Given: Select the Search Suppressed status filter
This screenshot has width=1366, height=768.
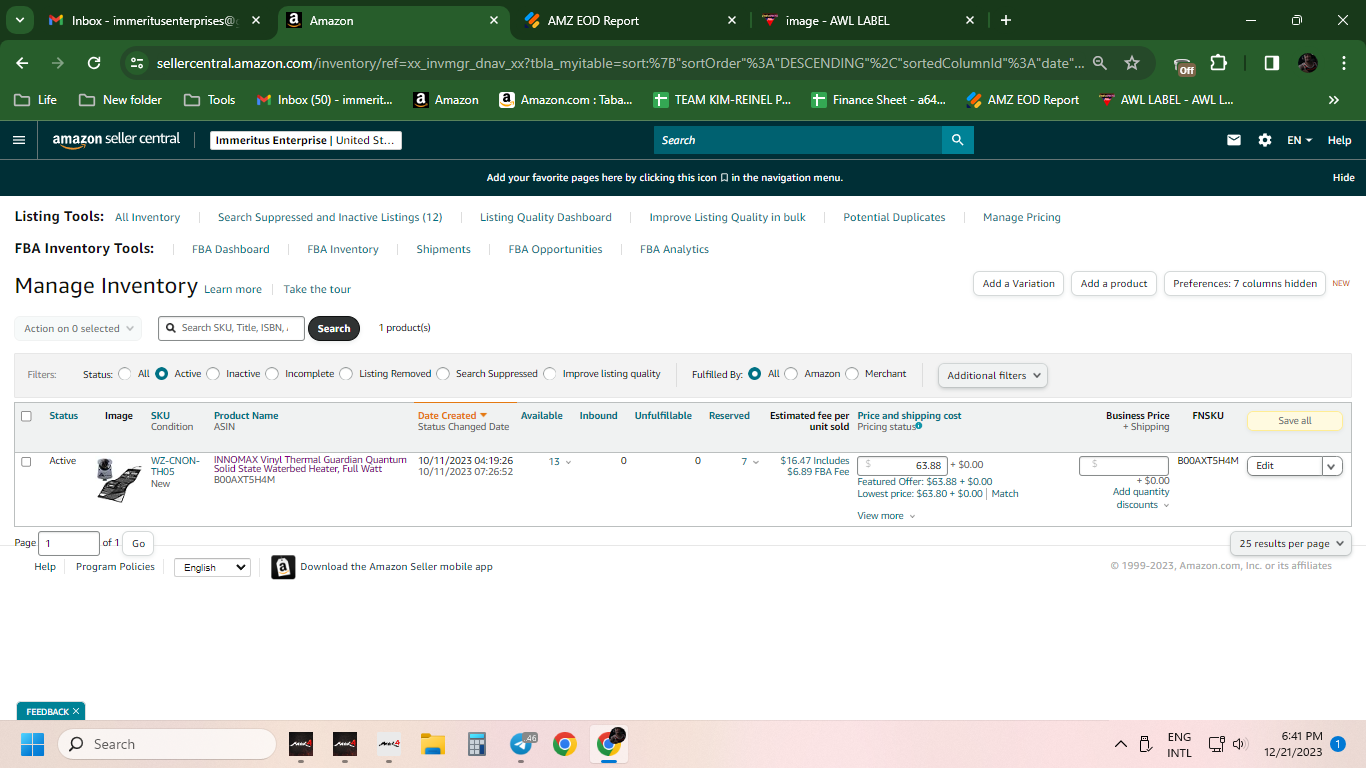Looking at the screenshot, I should pyautogui.click(x=443, y=374).
